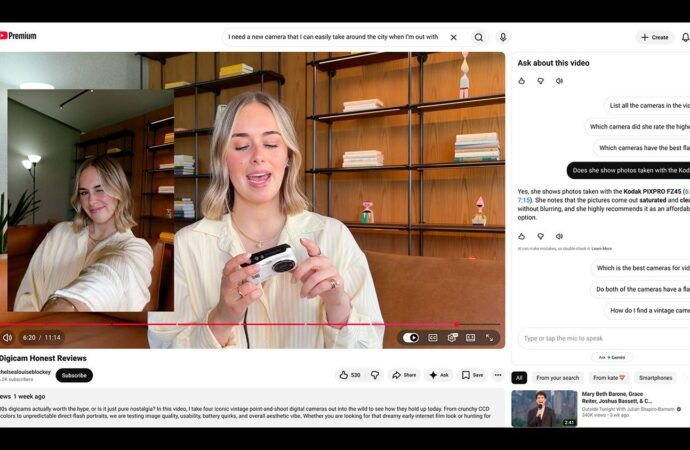Click the magnifier search icon
690x450 pixels.
pyautogui.click(x=479, y=37)
